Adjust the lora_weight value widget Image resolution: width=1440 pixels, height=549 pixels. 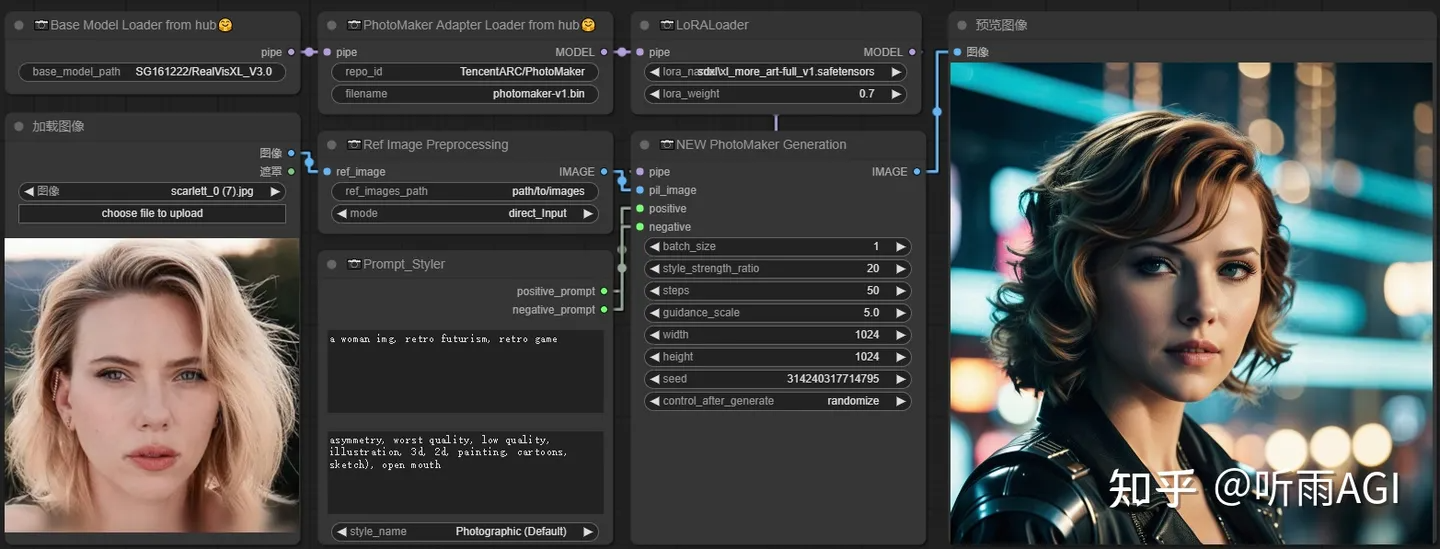tap(776, 94)
